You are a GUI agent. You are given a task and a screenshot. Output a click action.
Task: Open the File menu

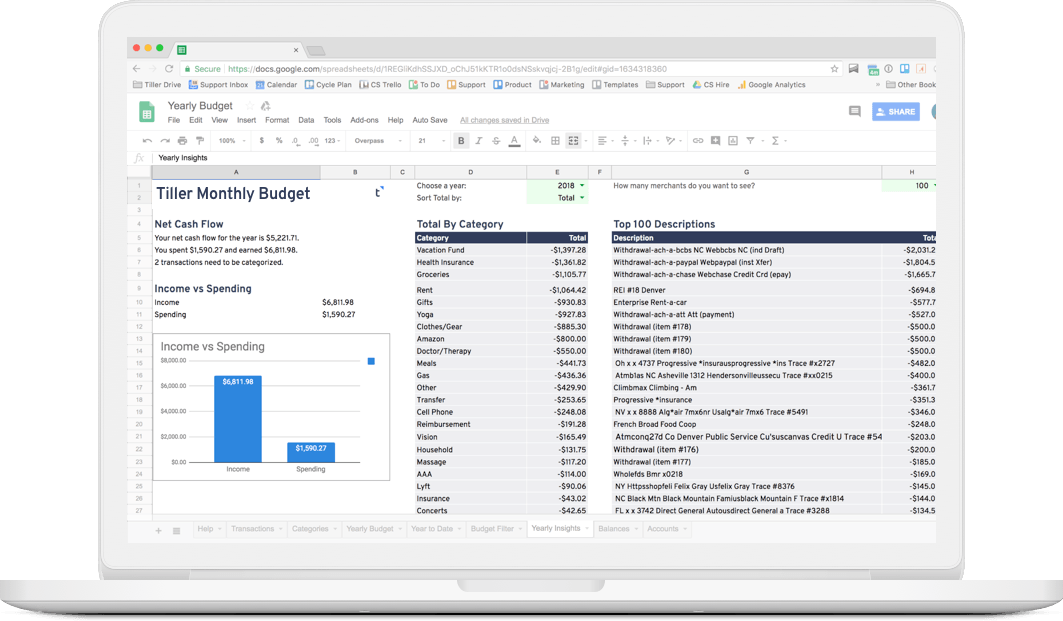coord(174,120)
